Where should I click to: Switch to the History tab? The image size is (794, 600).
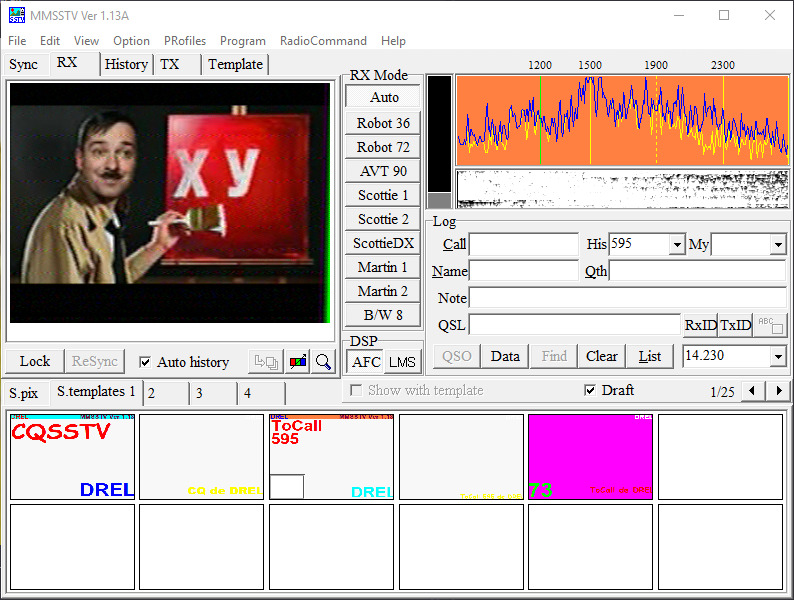pos(127,64)
